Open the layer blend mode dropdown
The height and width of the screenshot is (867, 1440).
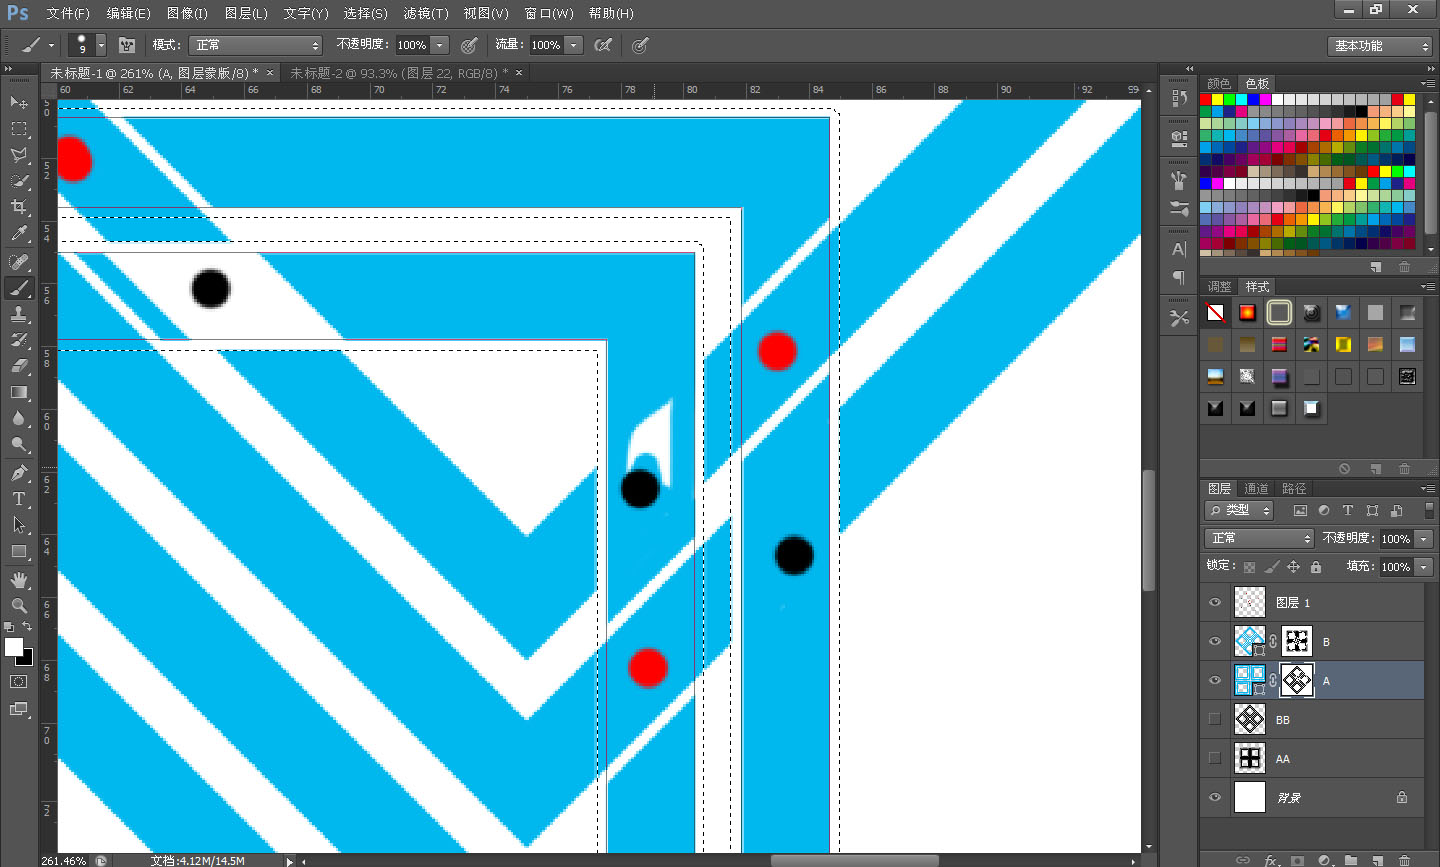click(x=1259, y=538)
